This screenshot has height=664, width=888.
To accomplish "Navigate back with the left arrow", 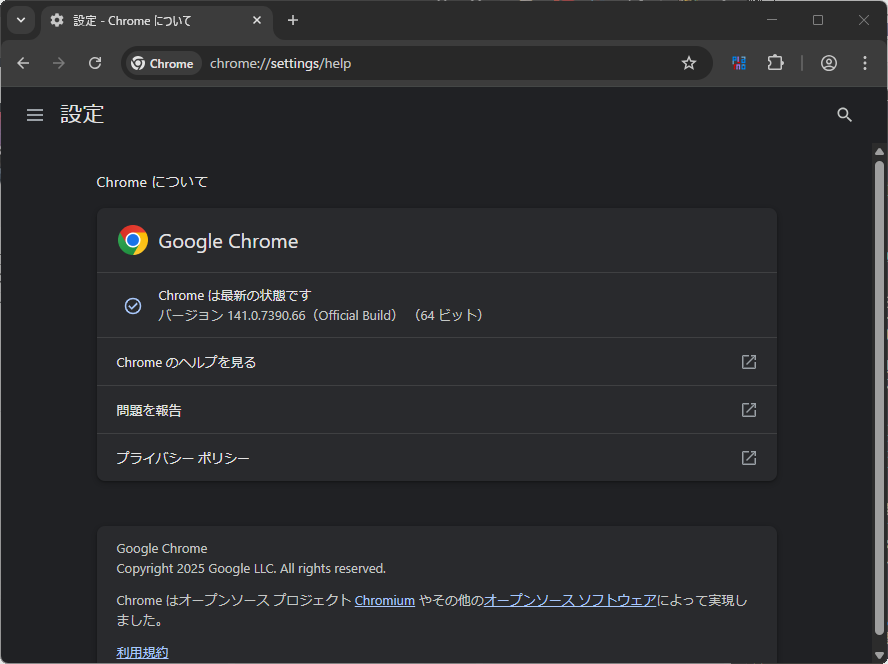I will (23, 62).
